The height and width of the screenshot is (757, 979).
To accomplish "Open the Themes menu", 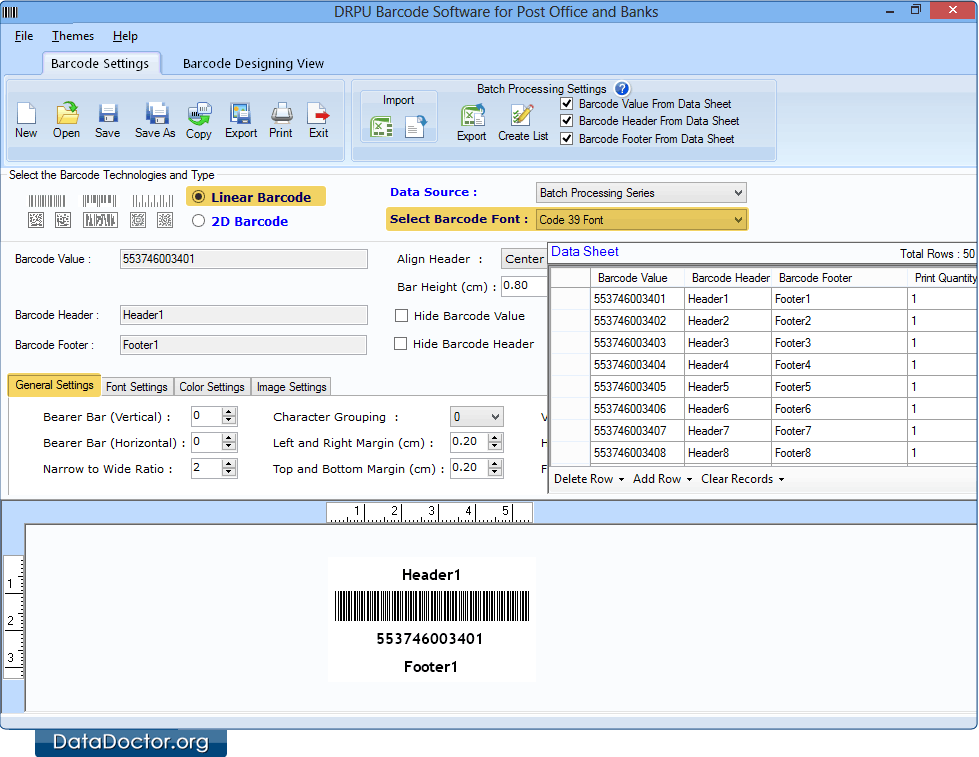I will click(x=73, y=36).
